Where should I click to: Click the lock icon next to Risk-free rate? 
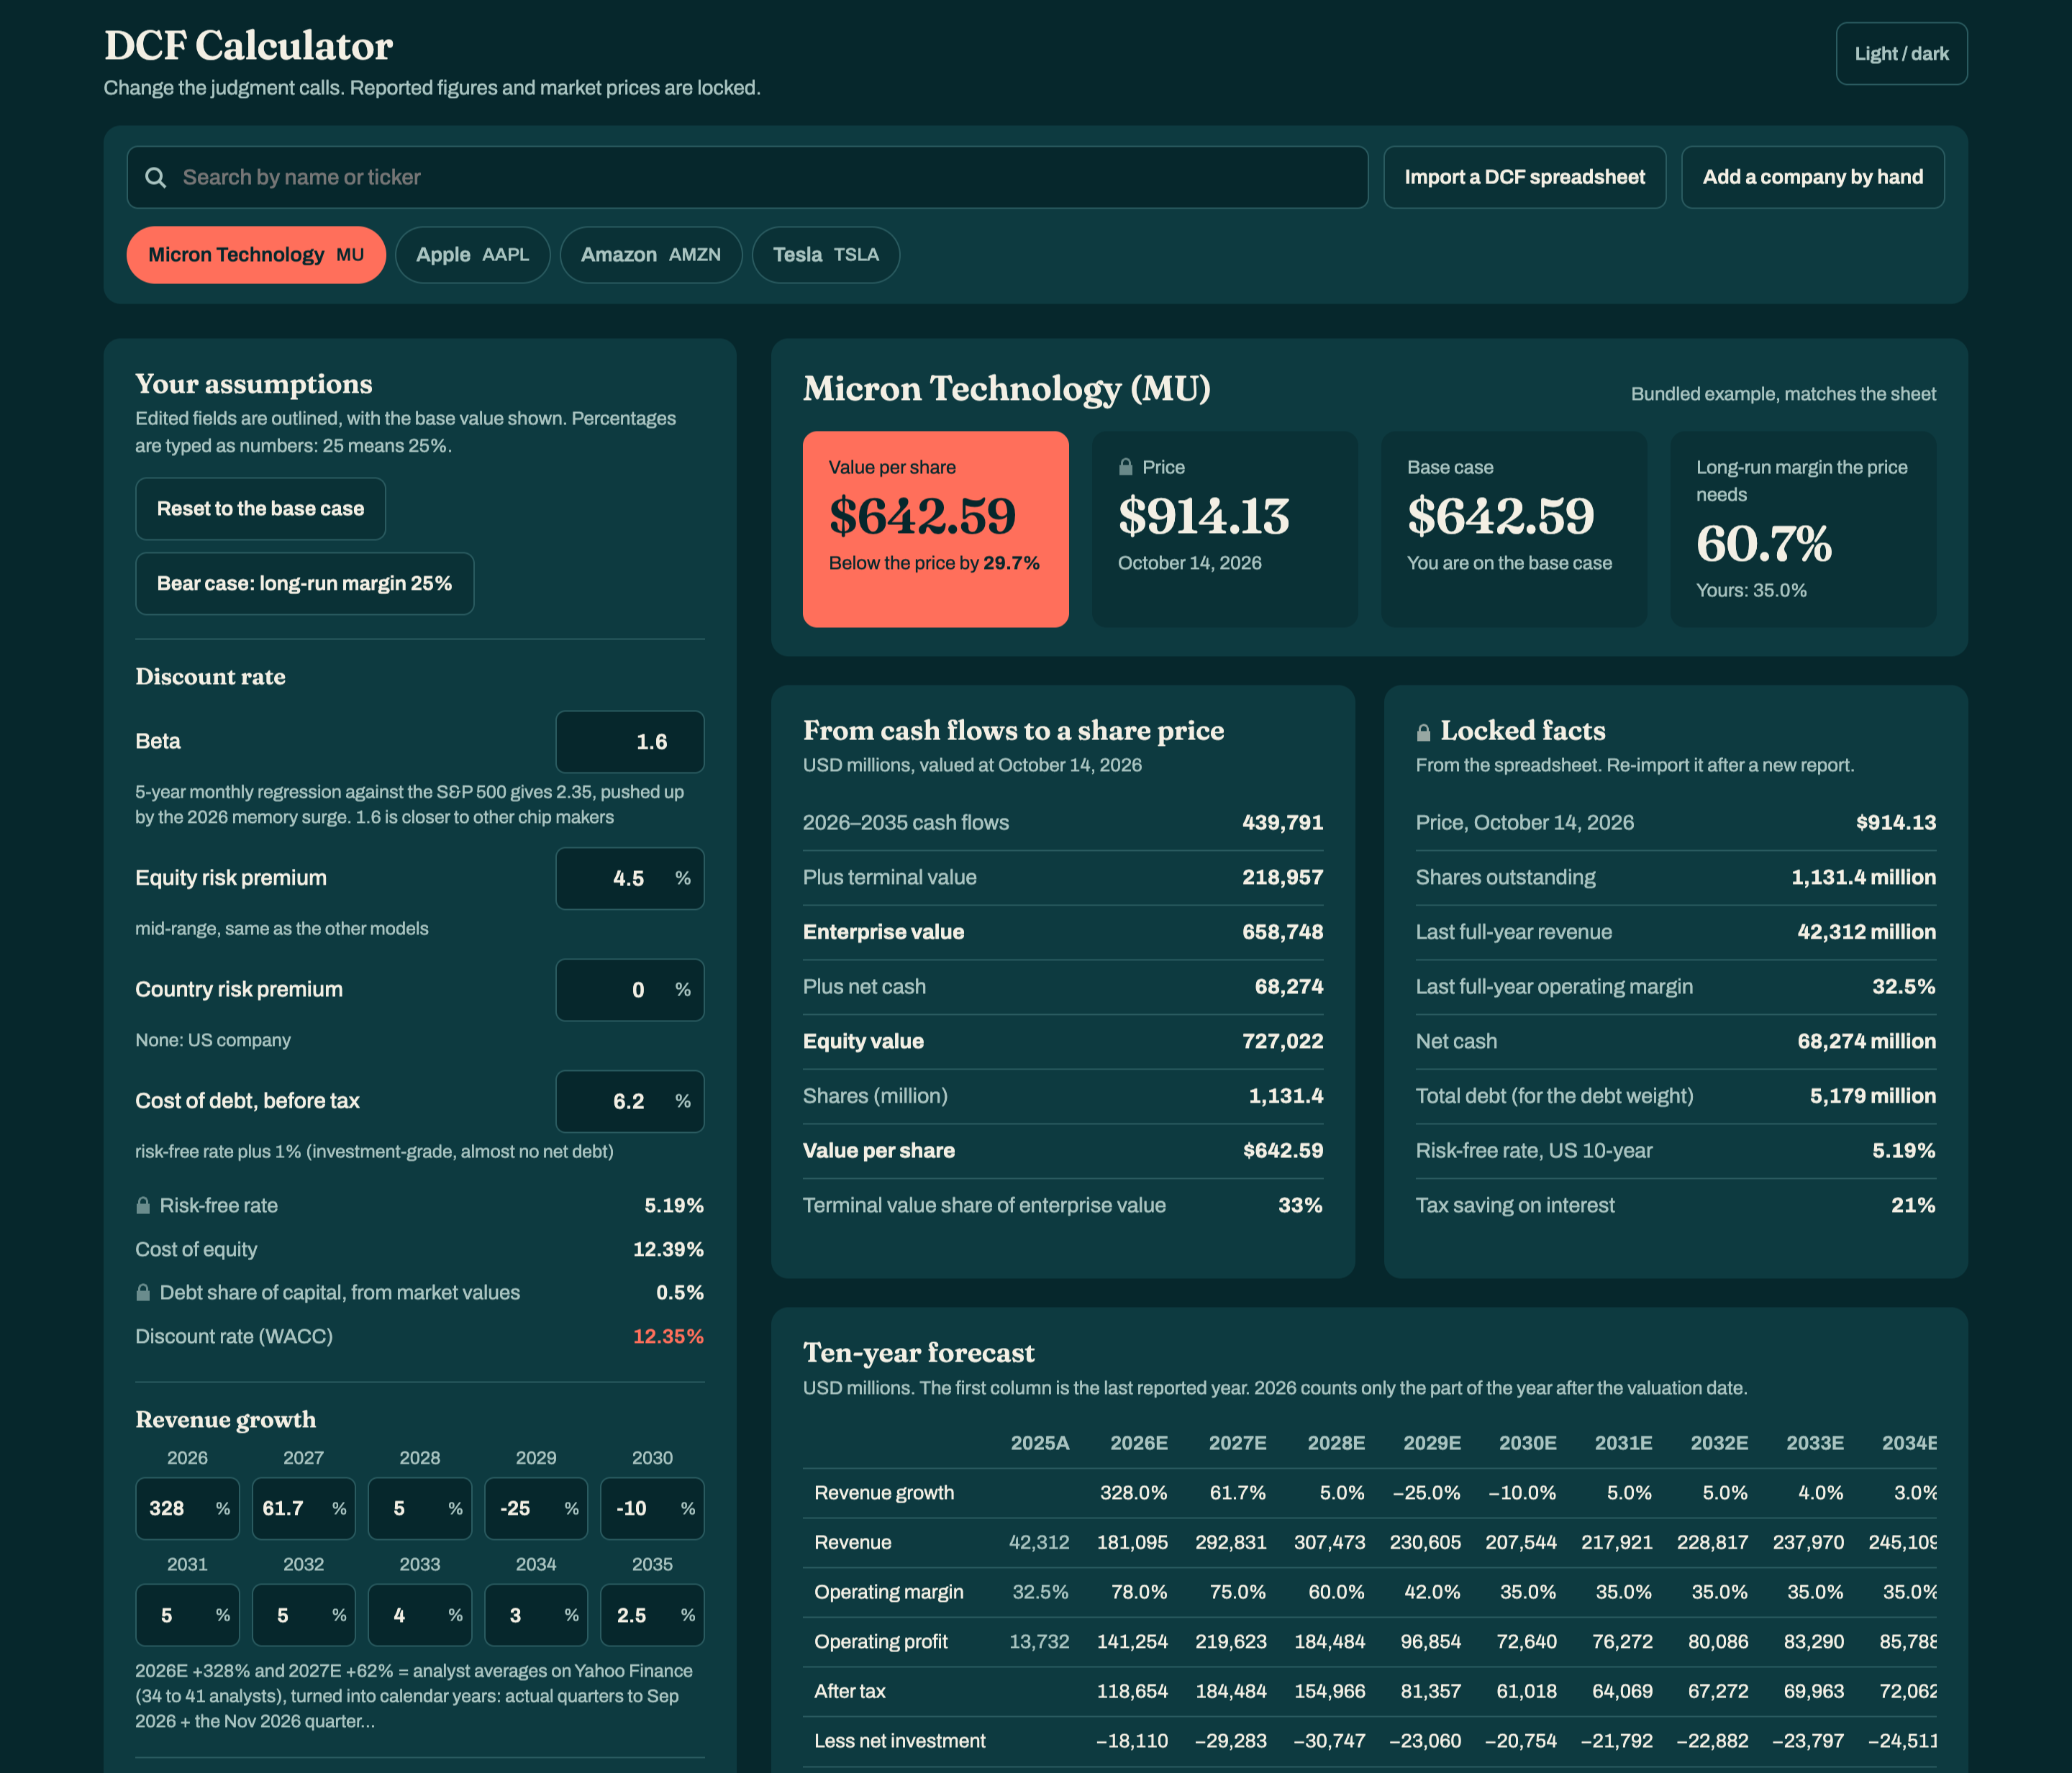[143, 1205]
